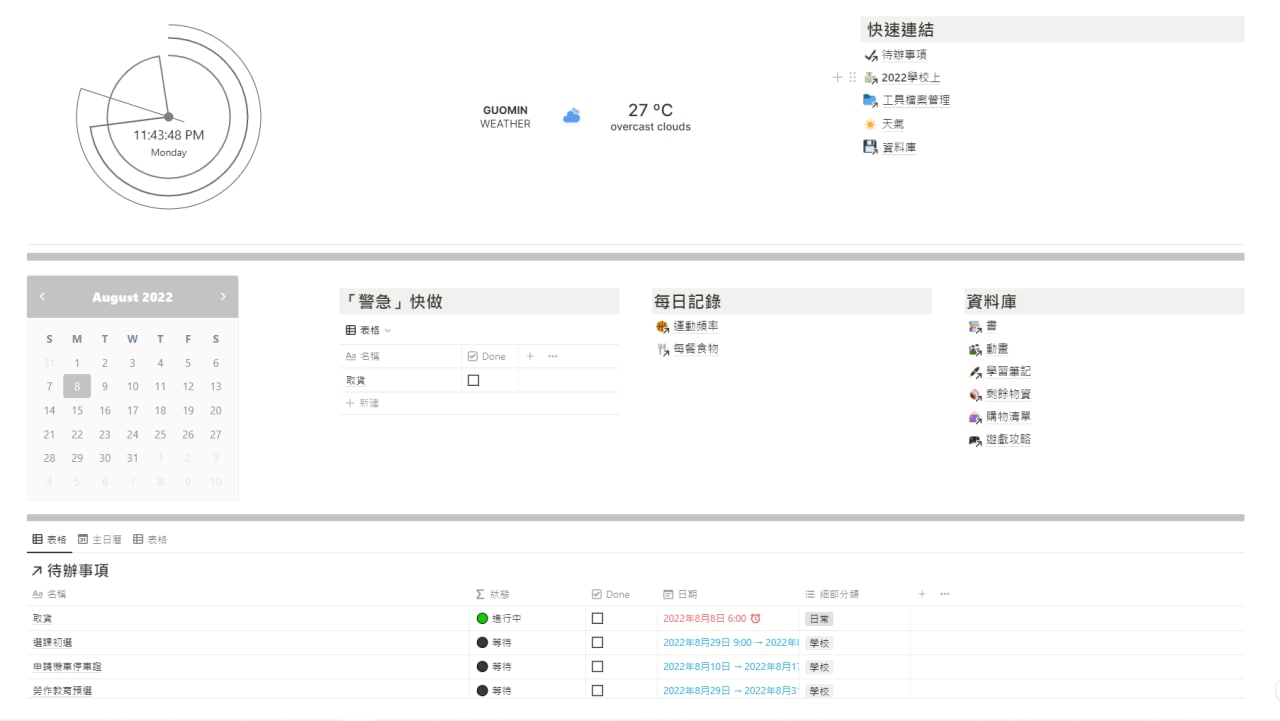Open the 勞作教育預選 row name

click(x=63, y=690)
